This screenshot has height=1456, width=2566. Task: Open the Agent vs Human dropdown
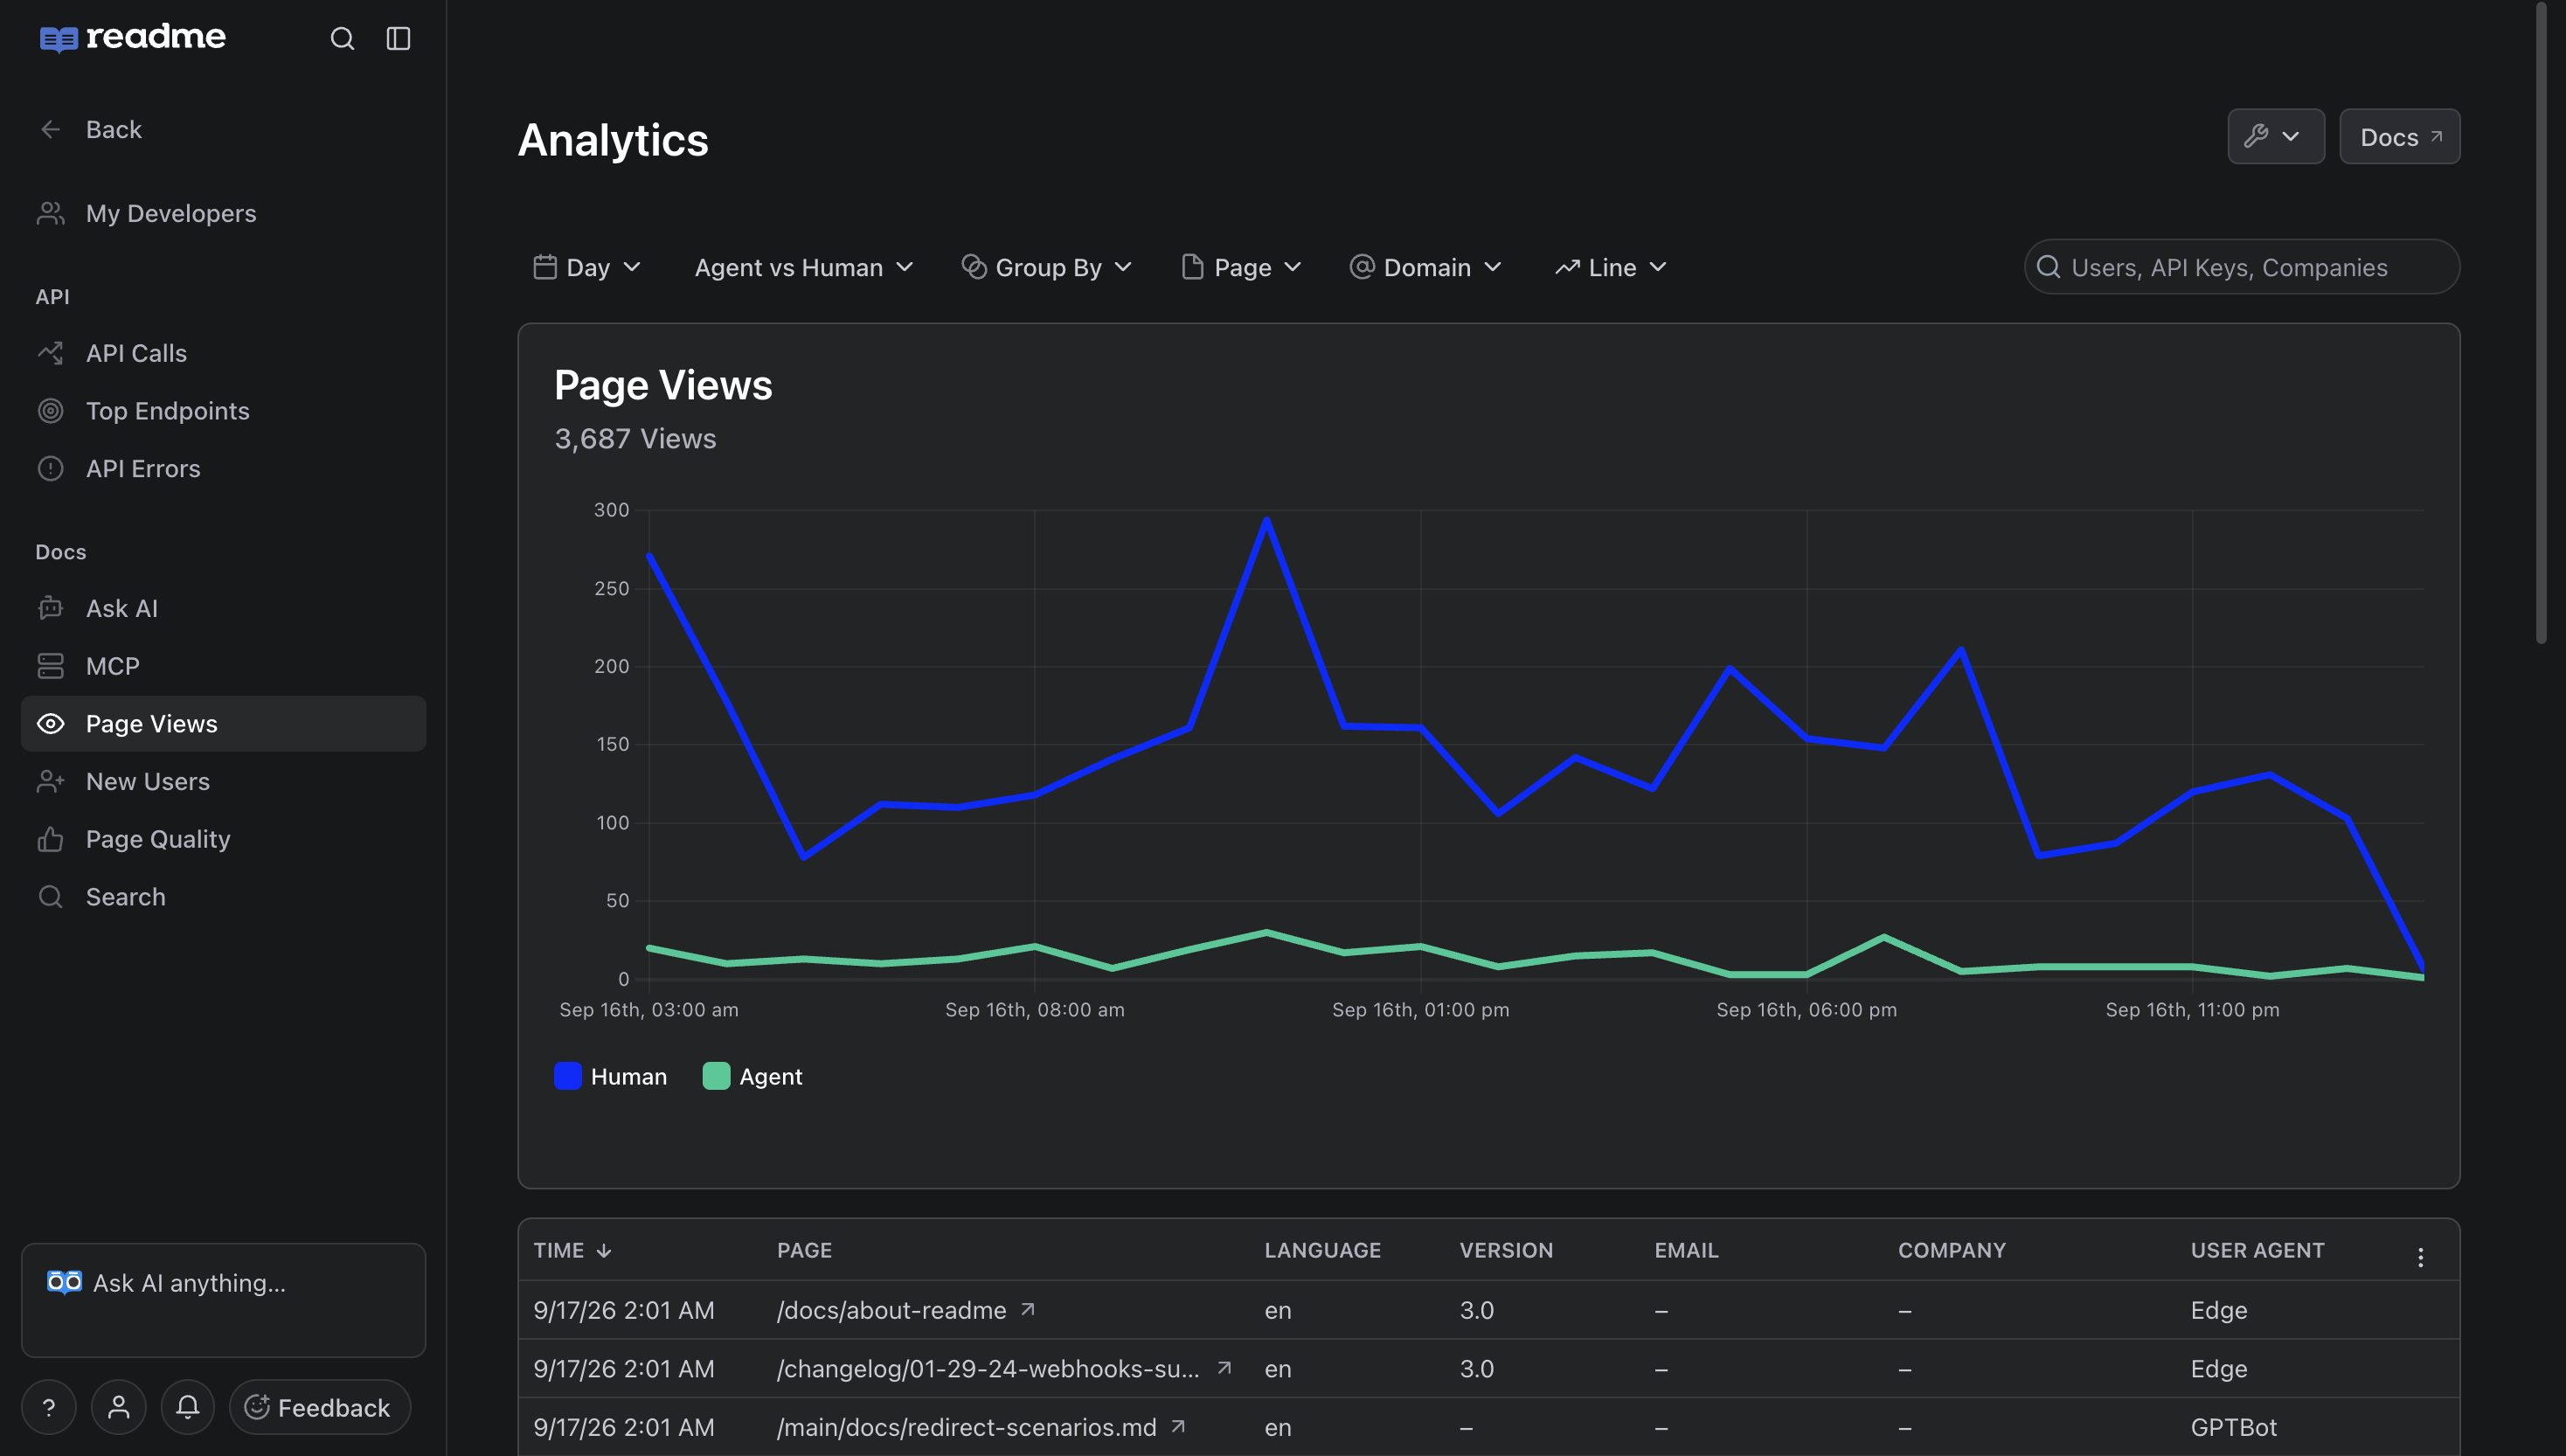pyautogui.click(x=804, y=267)
